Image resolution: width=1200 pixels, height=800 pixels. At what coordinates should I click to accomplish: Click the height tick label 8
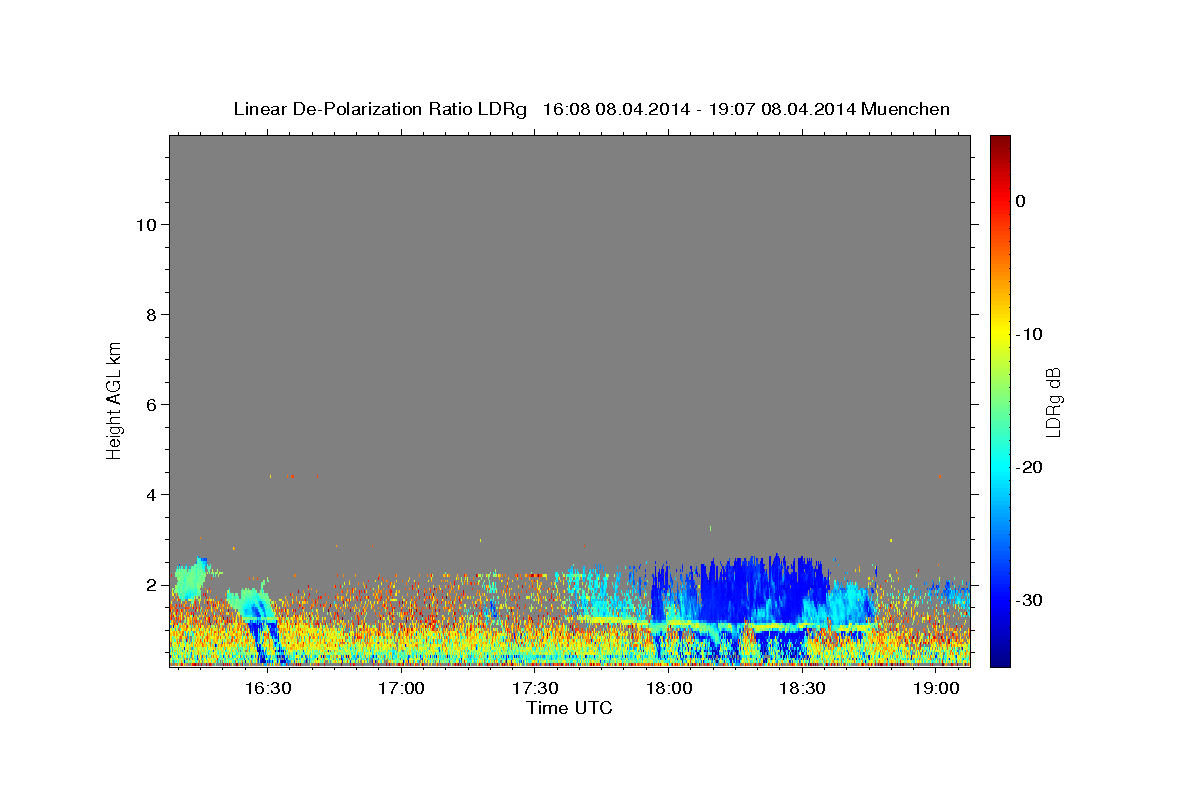(152, 315)
